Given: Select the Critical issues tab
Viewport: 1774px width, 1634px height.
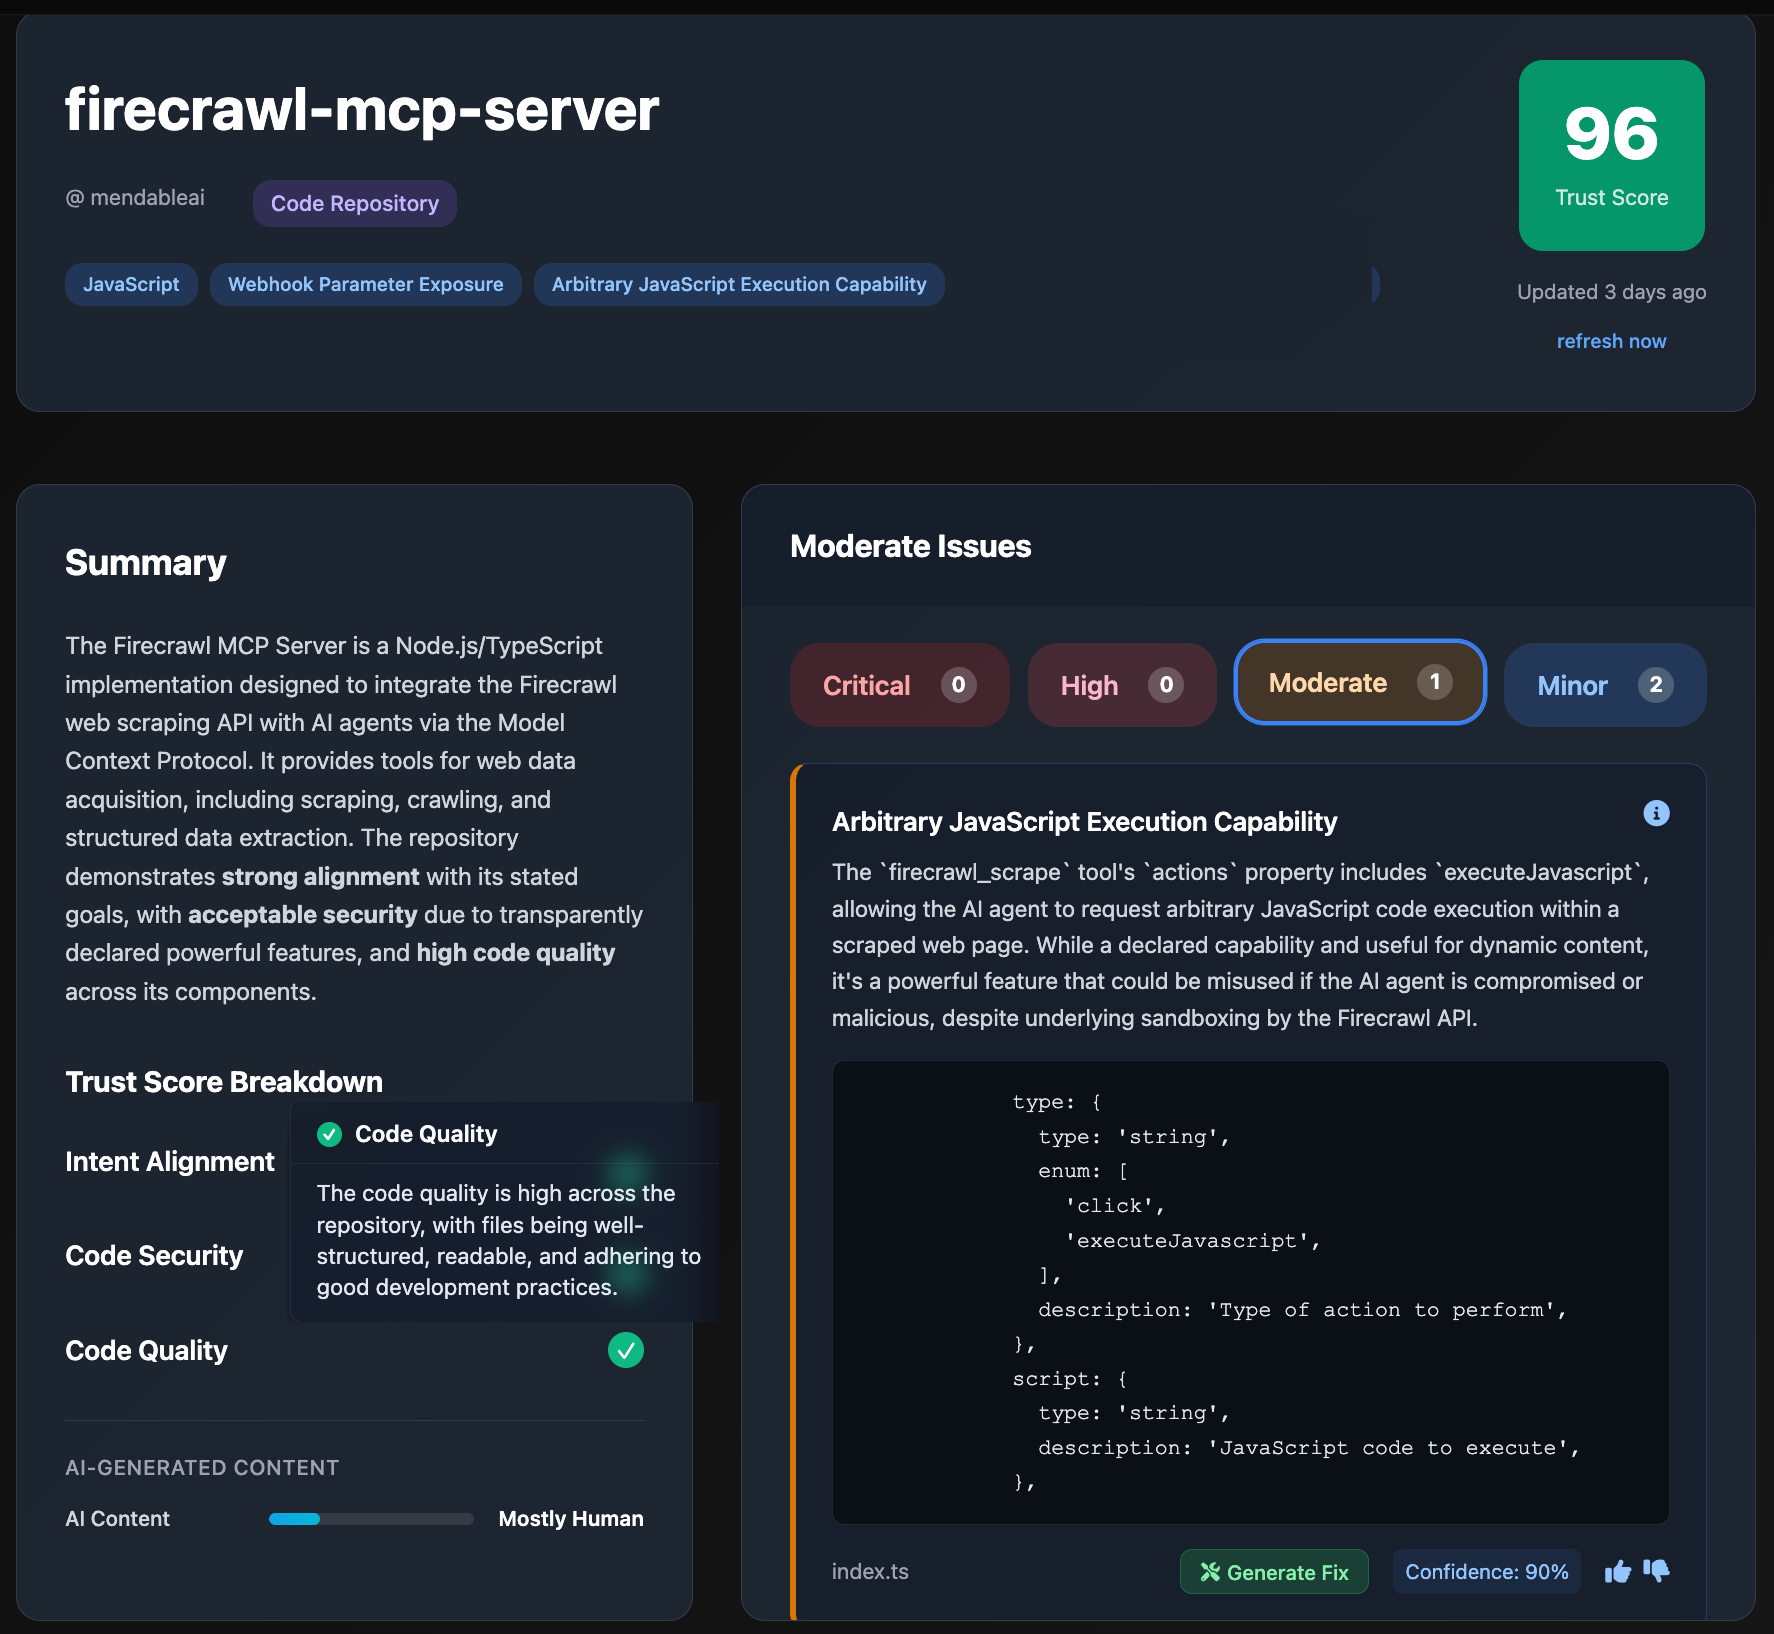Looking at the screenshot, I should 899,685.
